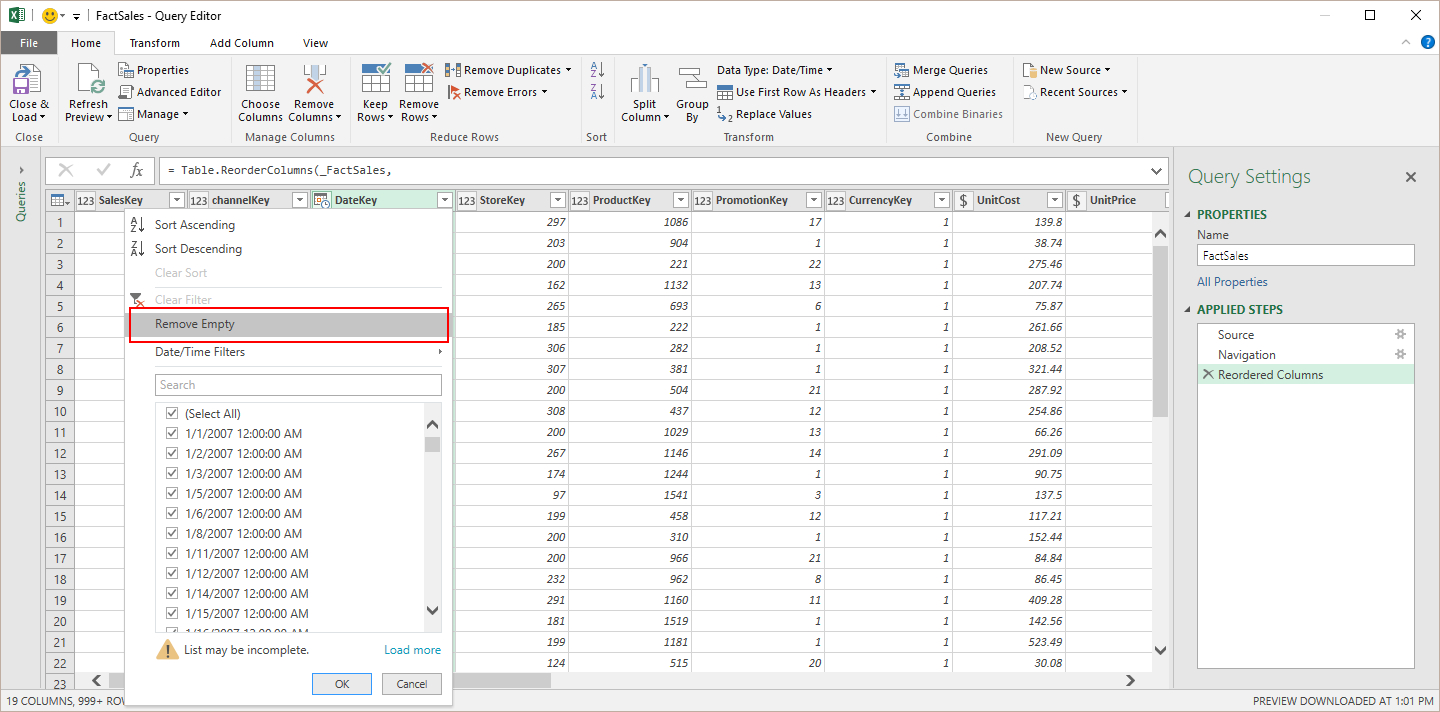Image resolution: width=1440 pixels, height=712 pixels.
Task: Uncheck the 1/11/2007 date value
Action: tap(172, 553)
